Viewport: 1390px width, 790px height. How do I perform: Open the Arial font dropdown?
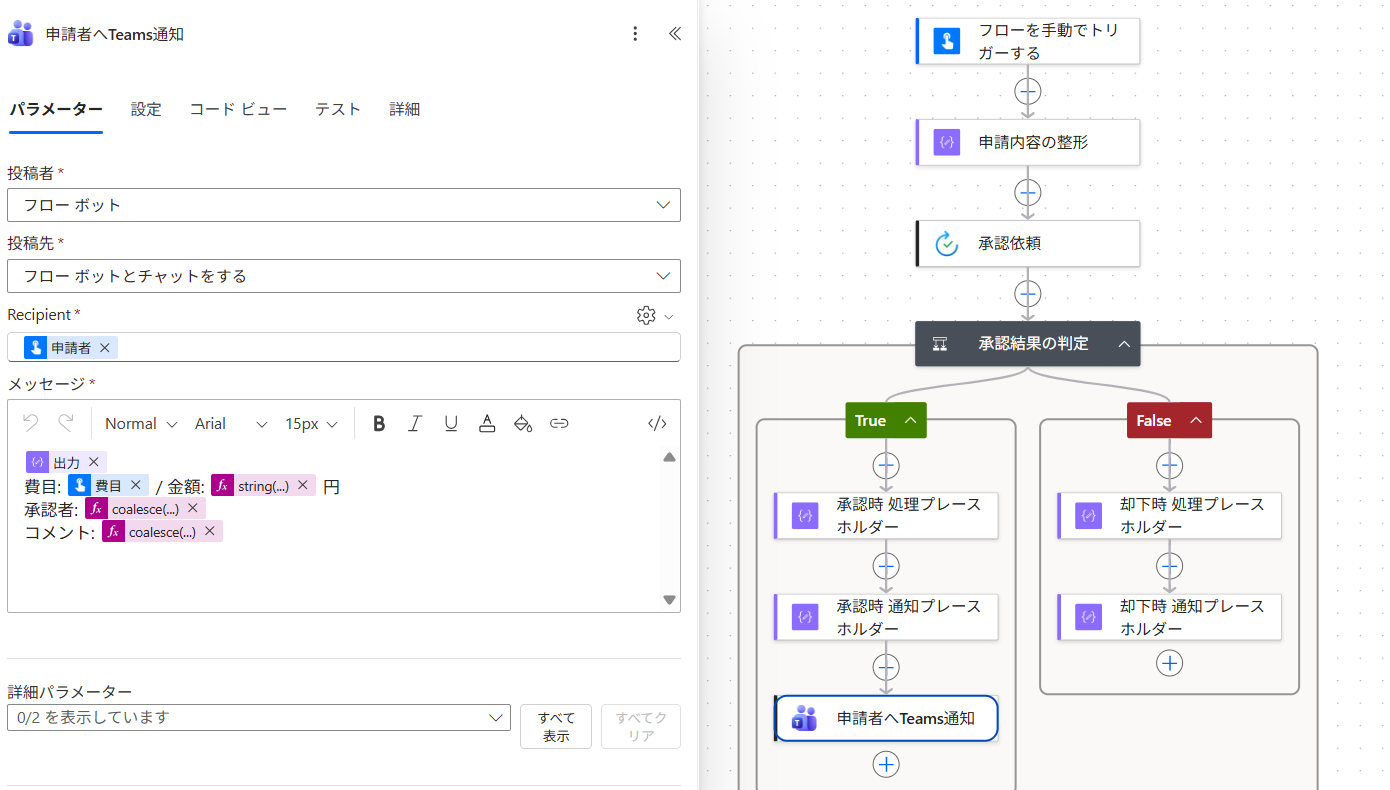pos(231,424)
